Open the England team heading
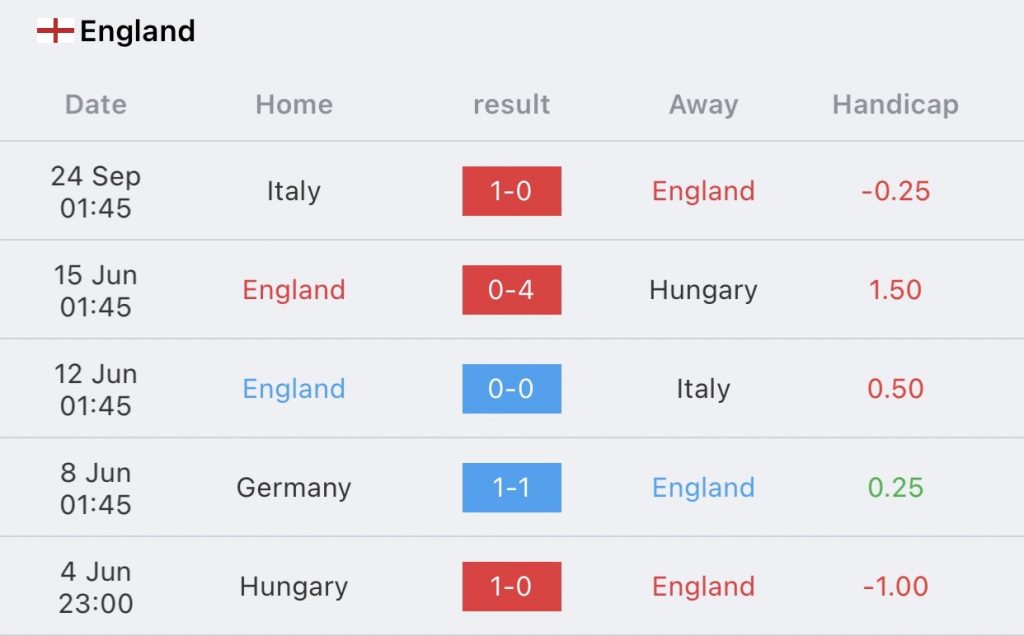Viewport: 1024px width, 636px height. 137,31
